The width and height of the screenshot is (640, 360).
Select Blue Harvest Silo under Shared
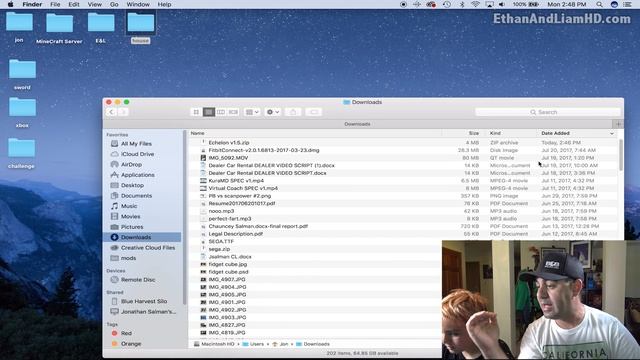click(x=144, y=301)
